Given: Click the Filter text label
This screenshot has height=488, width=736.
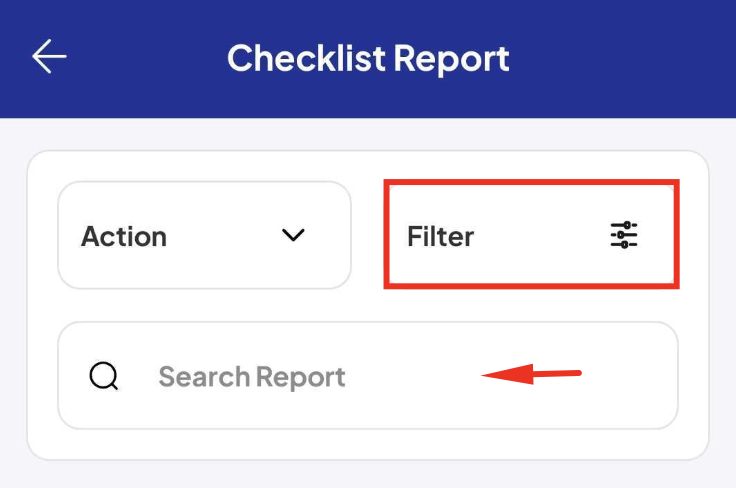Looking at the screenshot, I should click(440, 236).
